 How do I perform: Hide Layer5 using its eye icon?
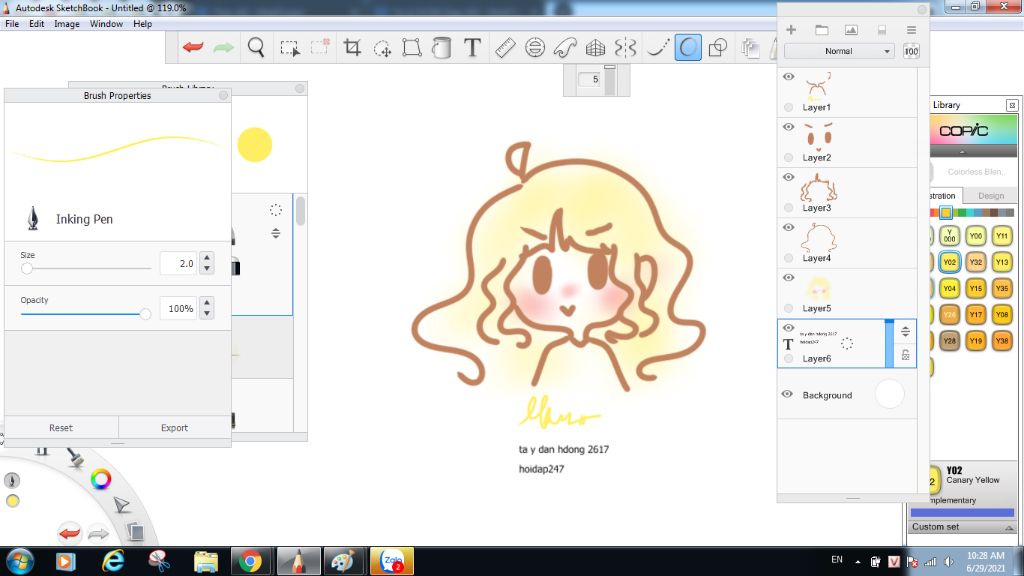pos(788,278)
